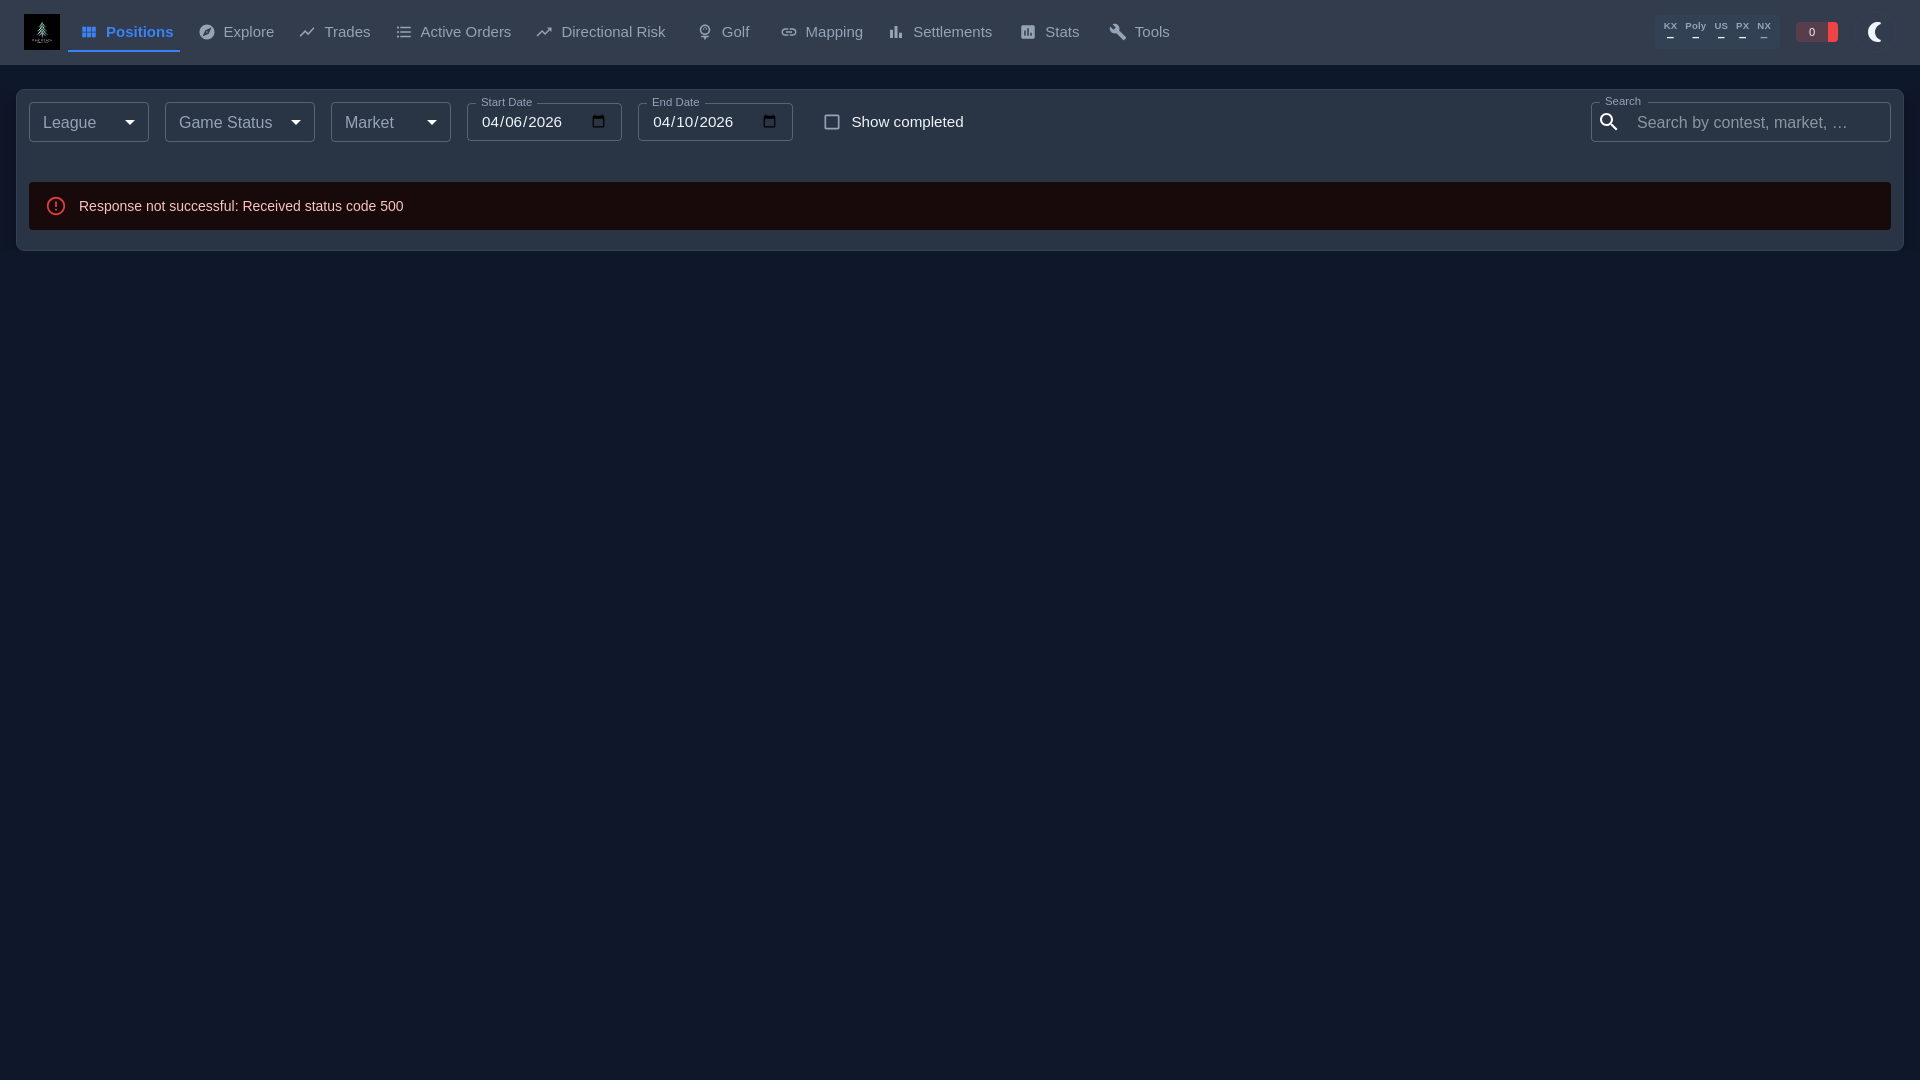Screen dimensions: 1920x1080
Task: Switch to the Trades tab
Action: click(x=335, y=32)
